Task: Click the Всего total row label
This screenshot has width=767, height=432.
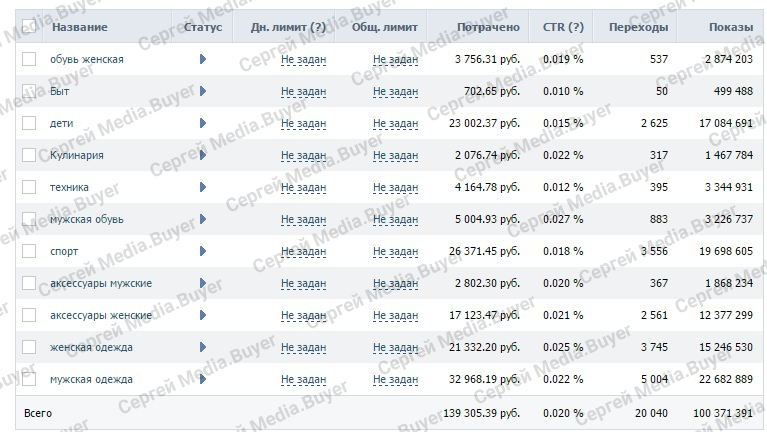Action: coord(38,413)
